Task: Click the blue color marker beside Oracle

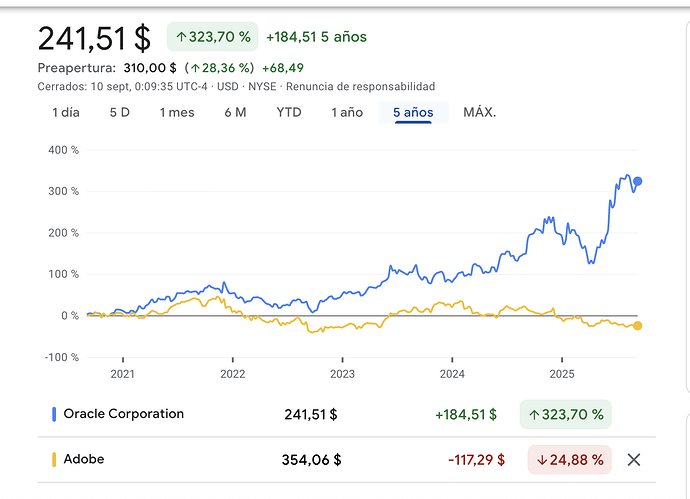Action: pos(53,414)
